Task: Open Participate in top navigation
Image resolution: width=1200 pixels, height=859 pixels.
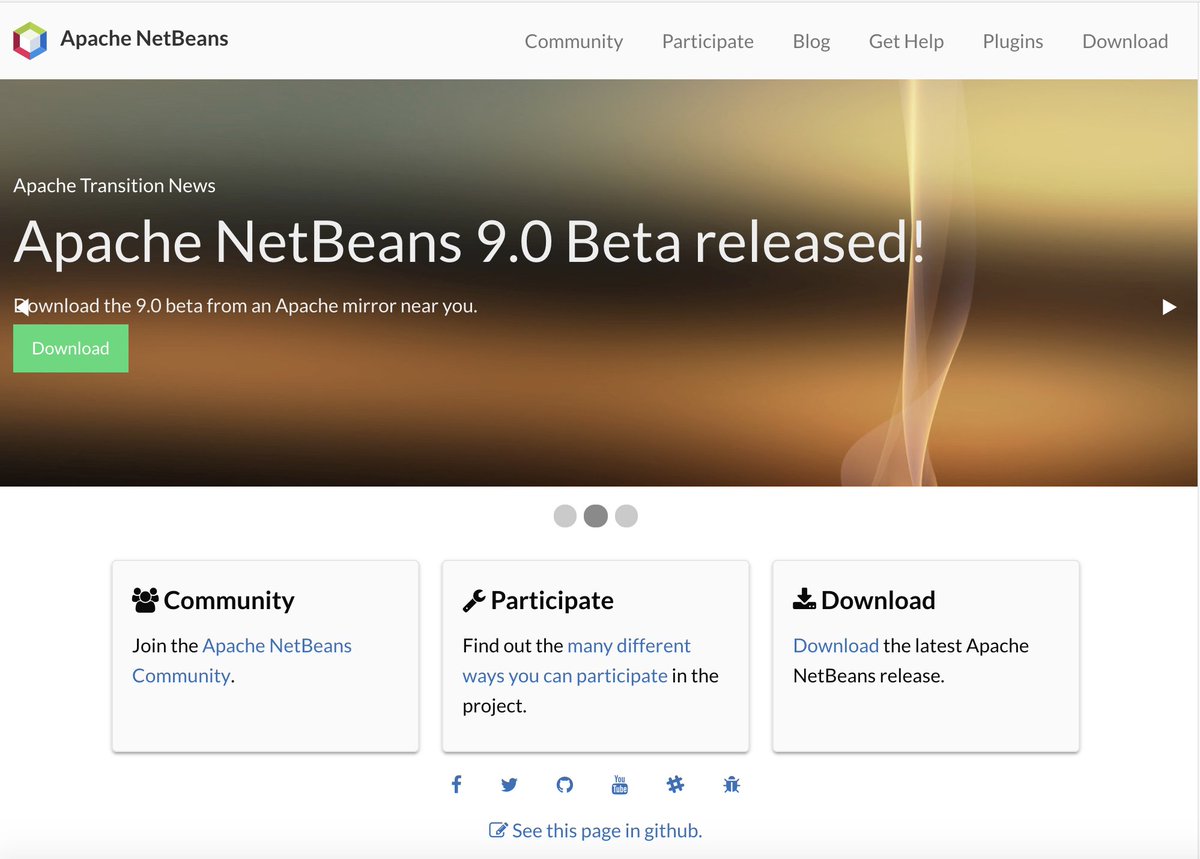Action: (x=708, y=41)
